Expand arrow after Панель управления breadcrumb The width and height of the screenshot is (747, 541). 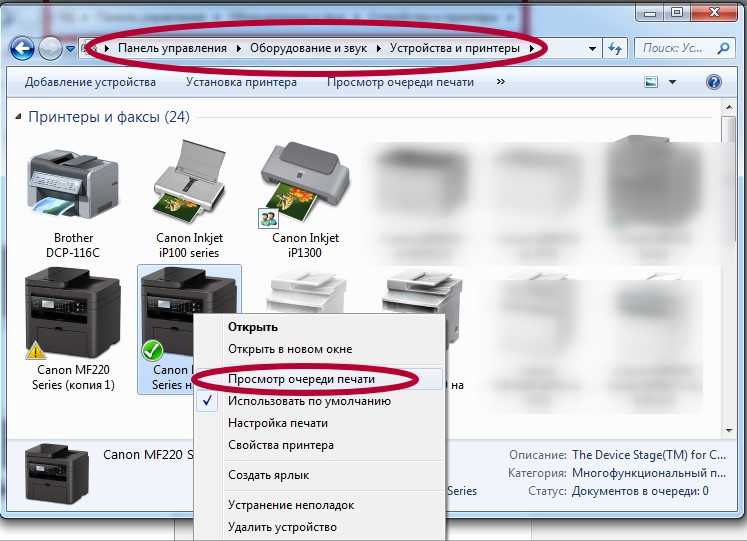pyautogui.click(x=238, y=48)
